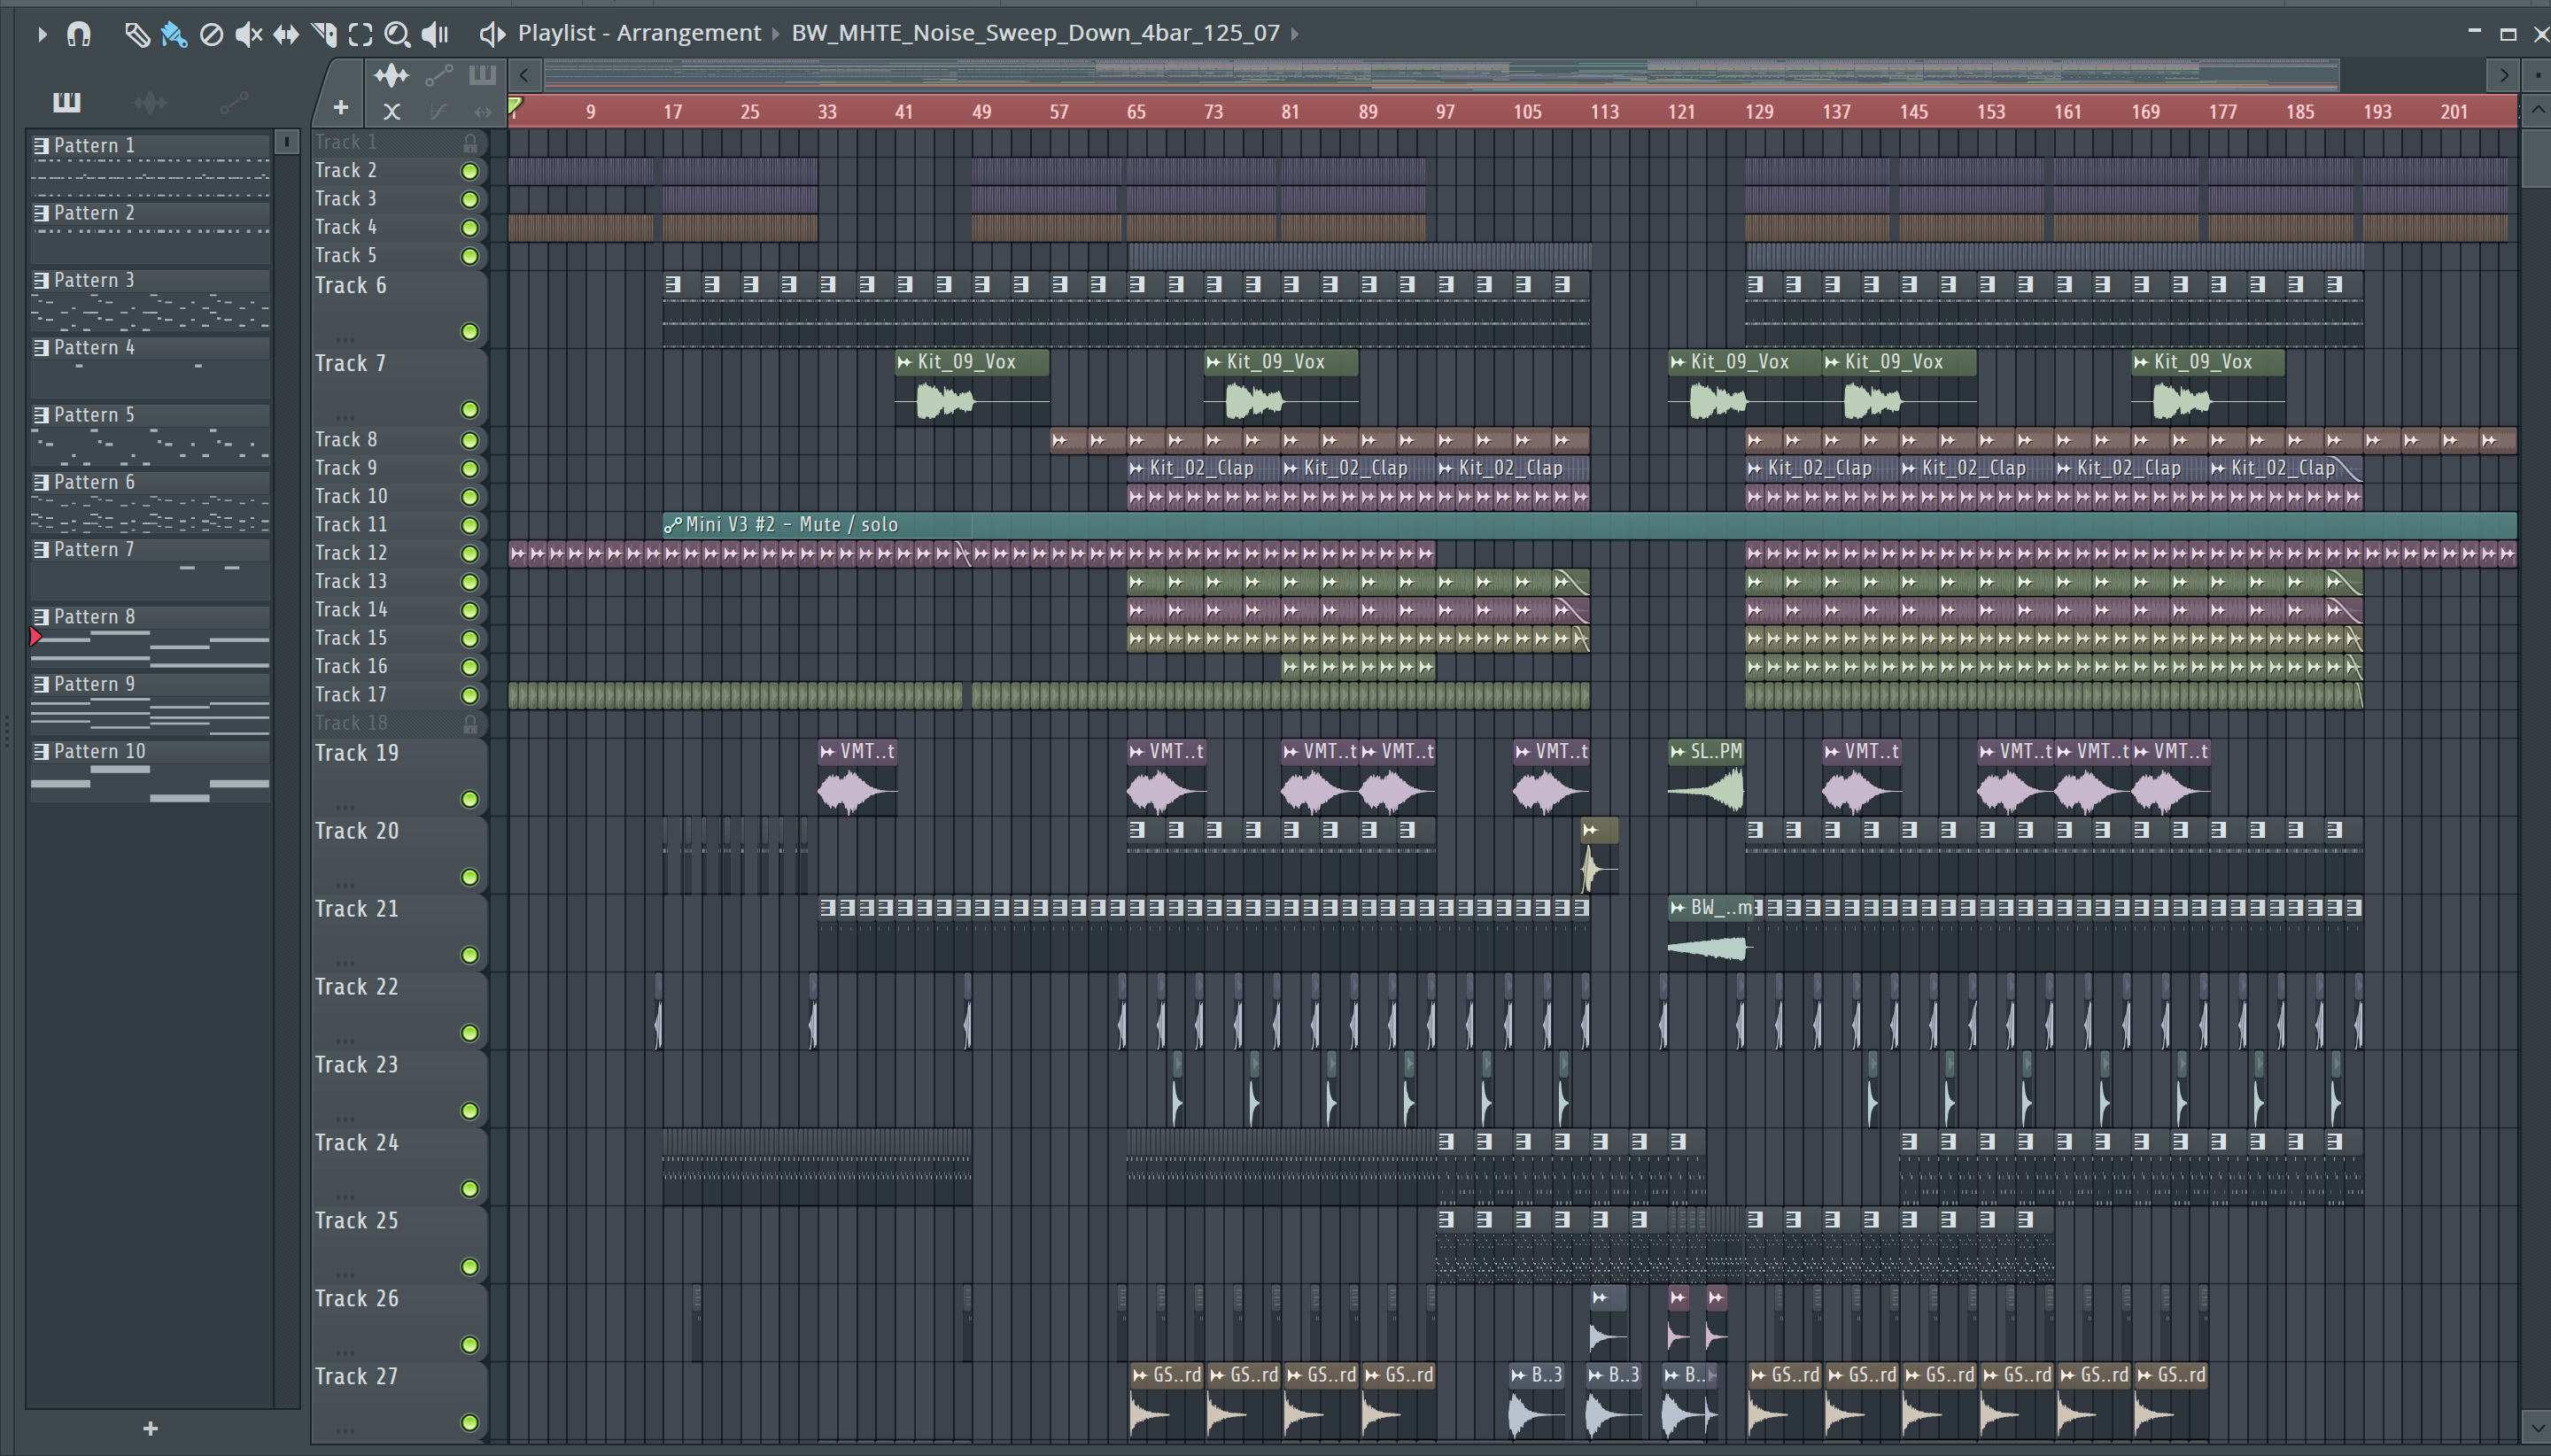This screenshot has height=1456, width=2551.
Task: Toggle the mute LED on Track 22
Action: [469, 1033]
